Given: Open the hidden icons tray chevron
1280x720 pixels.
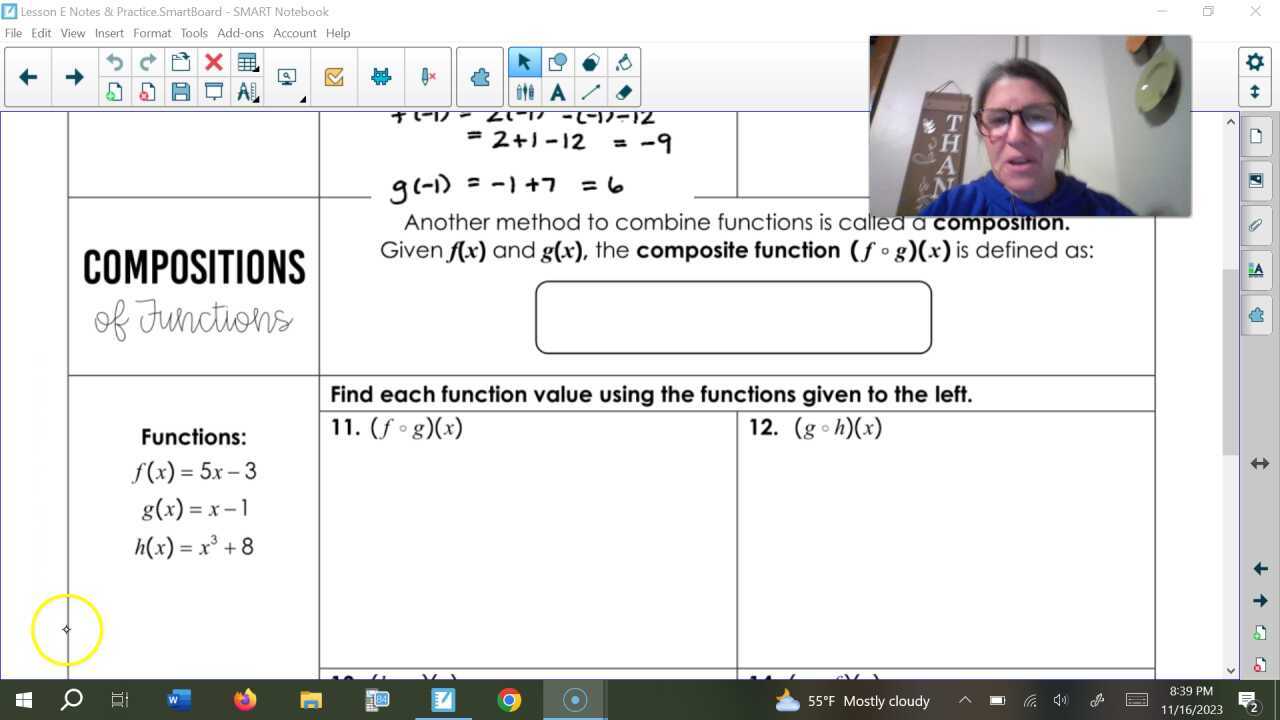Looking at the screenshot, I should [965, 700].
